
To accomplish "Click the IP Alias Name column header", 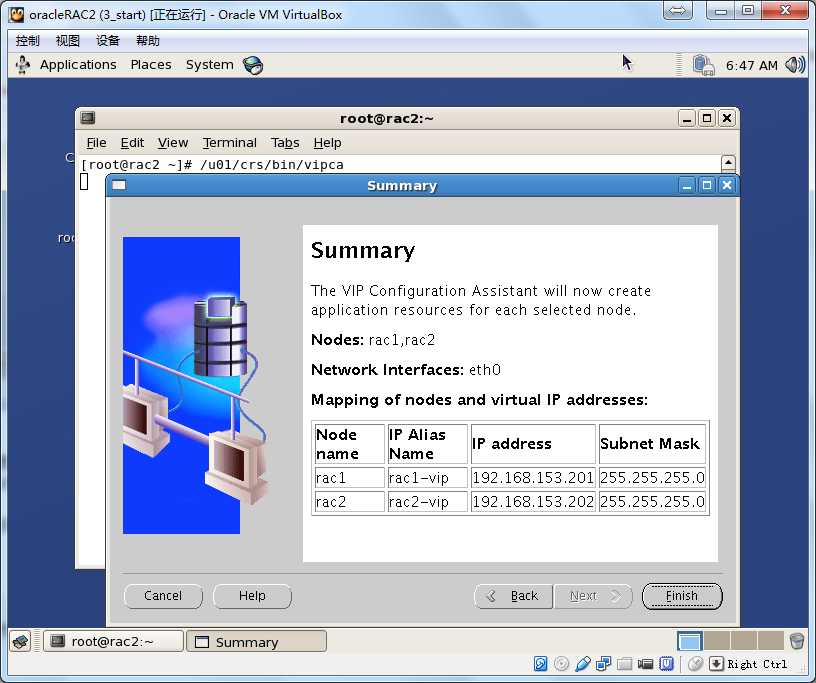I will 427,444.
